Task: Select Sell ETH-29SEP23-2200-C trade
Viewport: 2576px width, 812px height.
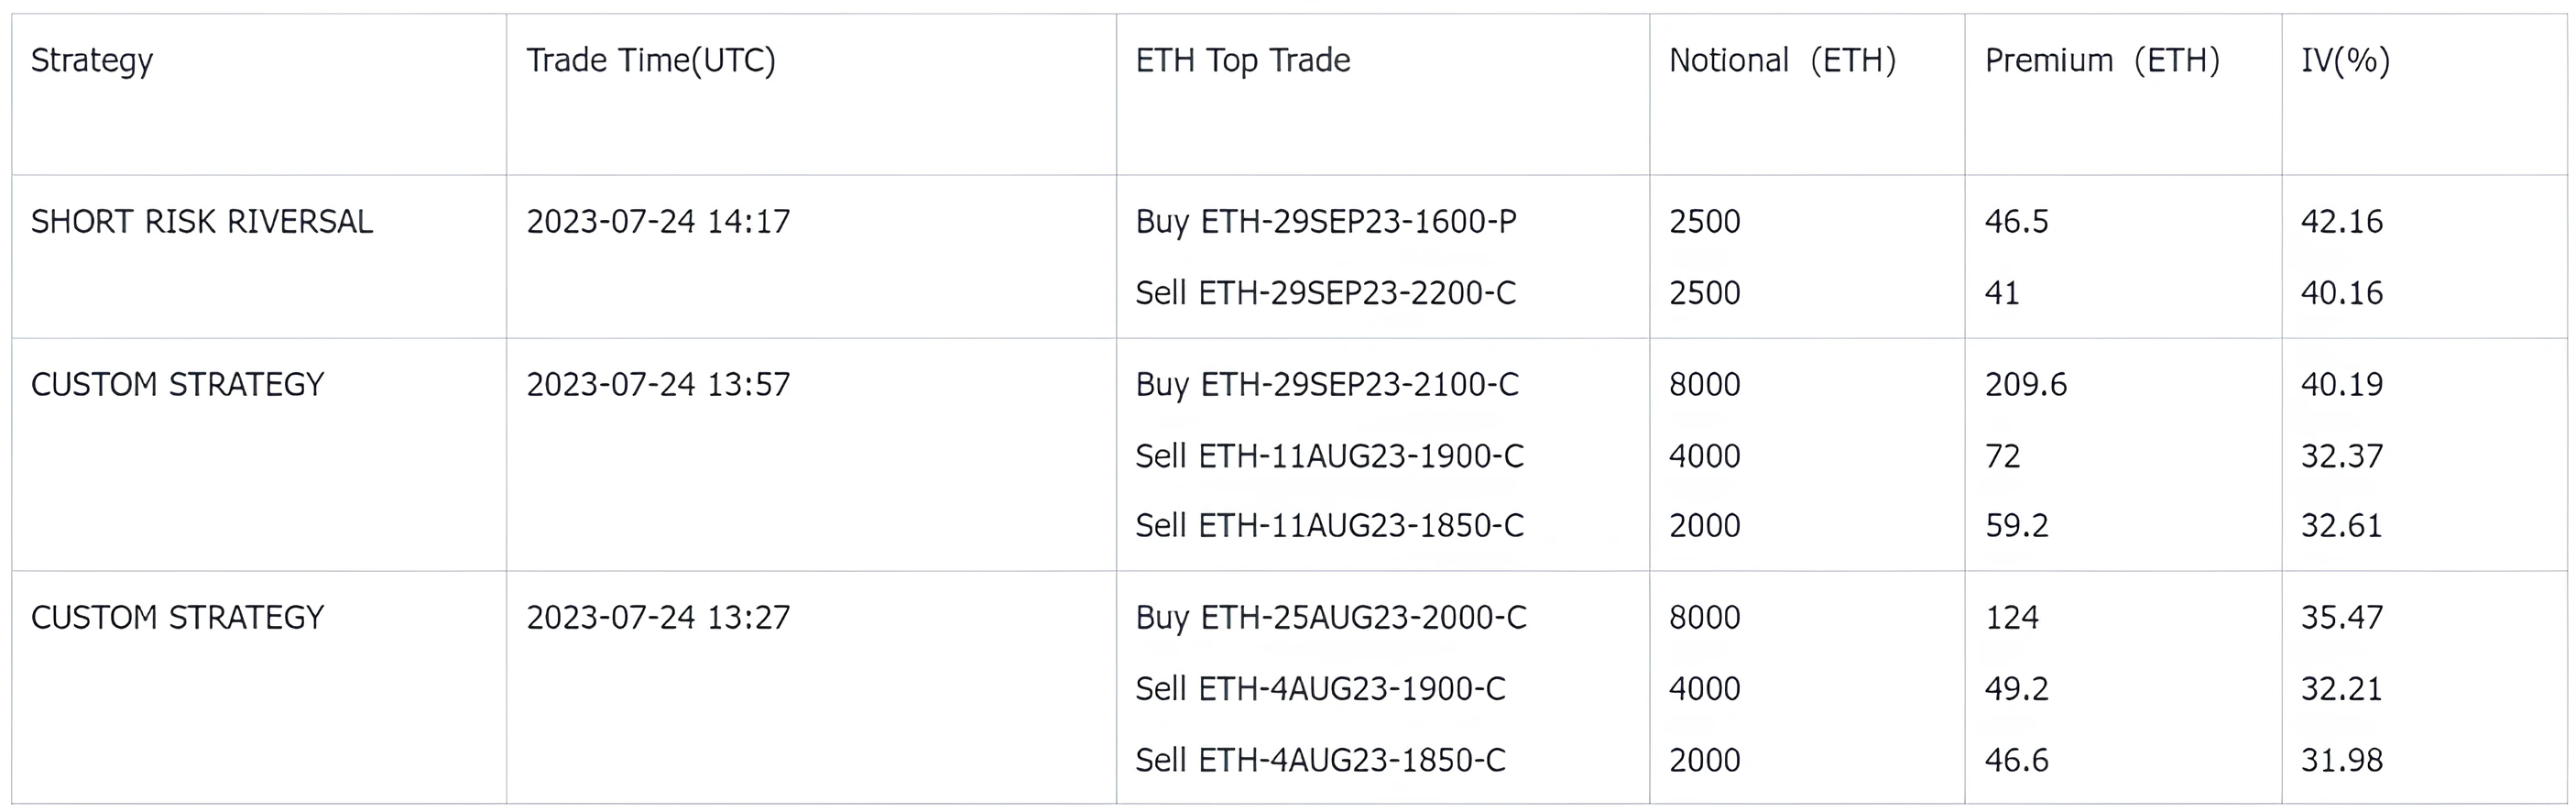Action: point(1326,293)
